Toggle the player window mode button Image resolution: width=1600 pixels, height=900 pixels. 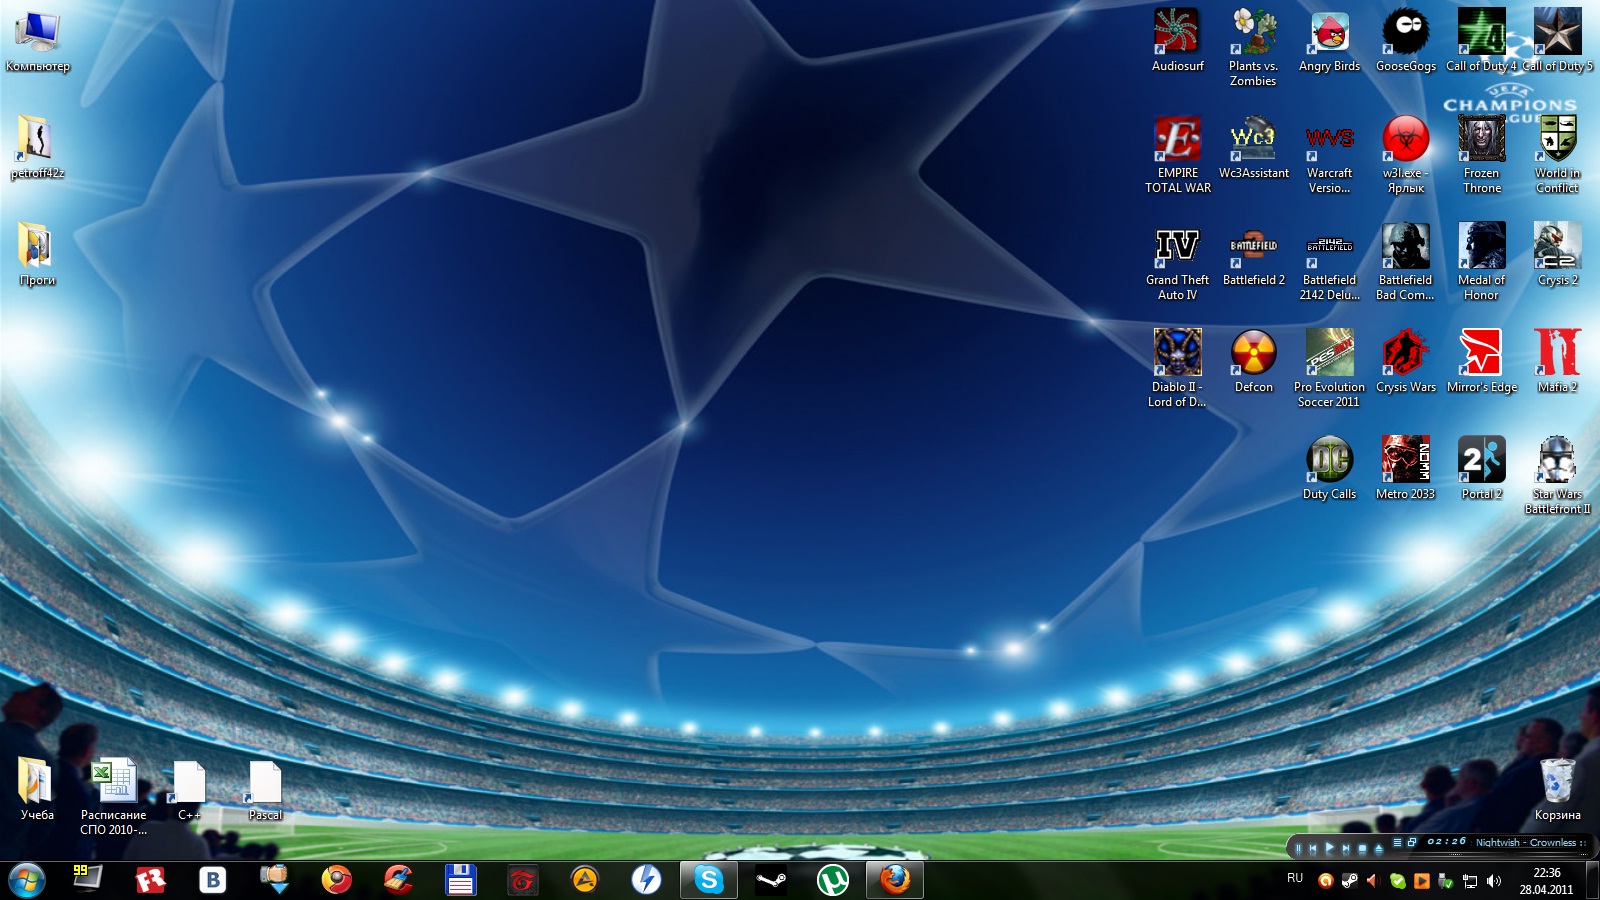pos(1412,842)
